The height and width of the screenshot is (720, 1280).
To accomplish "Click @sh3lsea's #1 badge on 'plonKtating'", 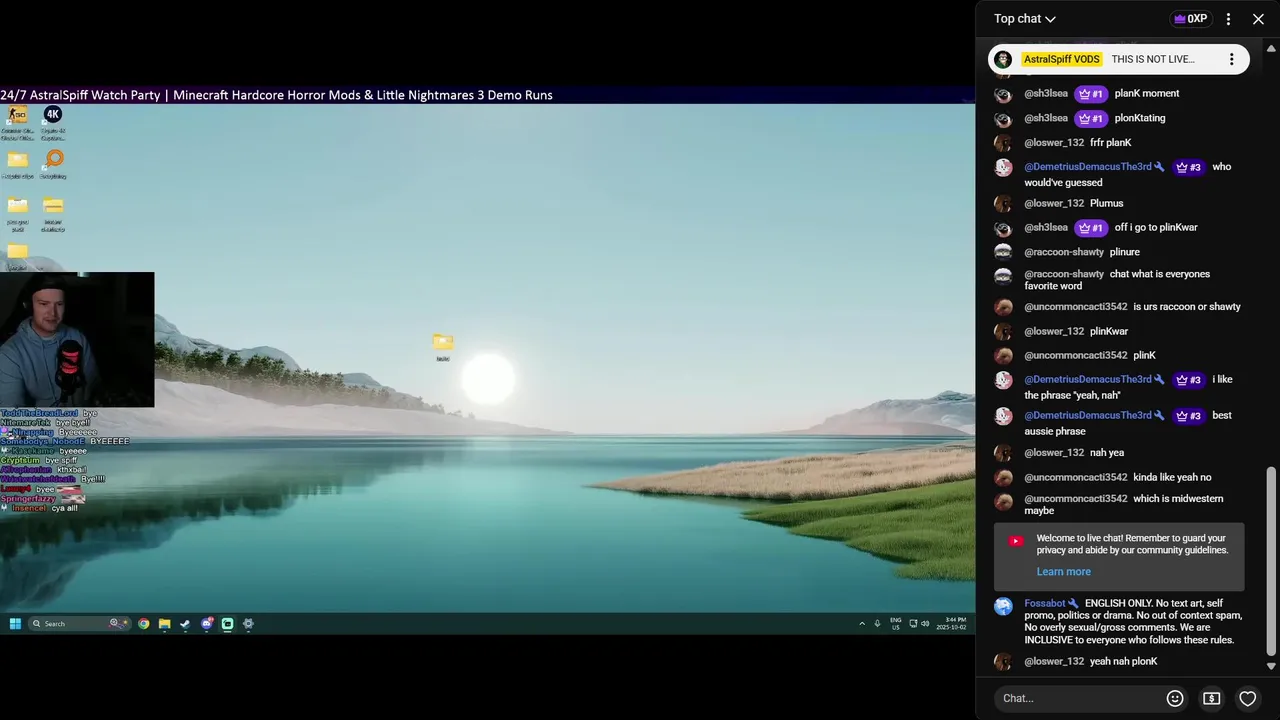I will (1091, 118).
